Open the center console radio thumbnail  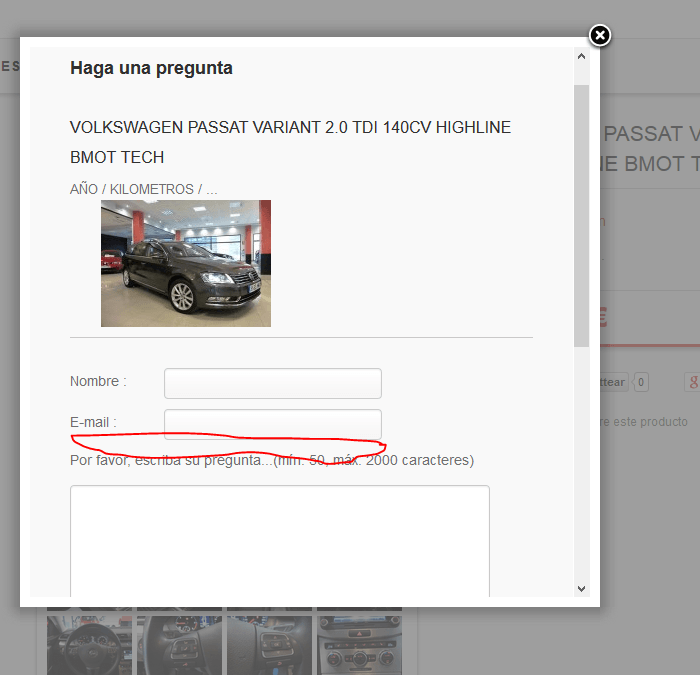(359, 645)
